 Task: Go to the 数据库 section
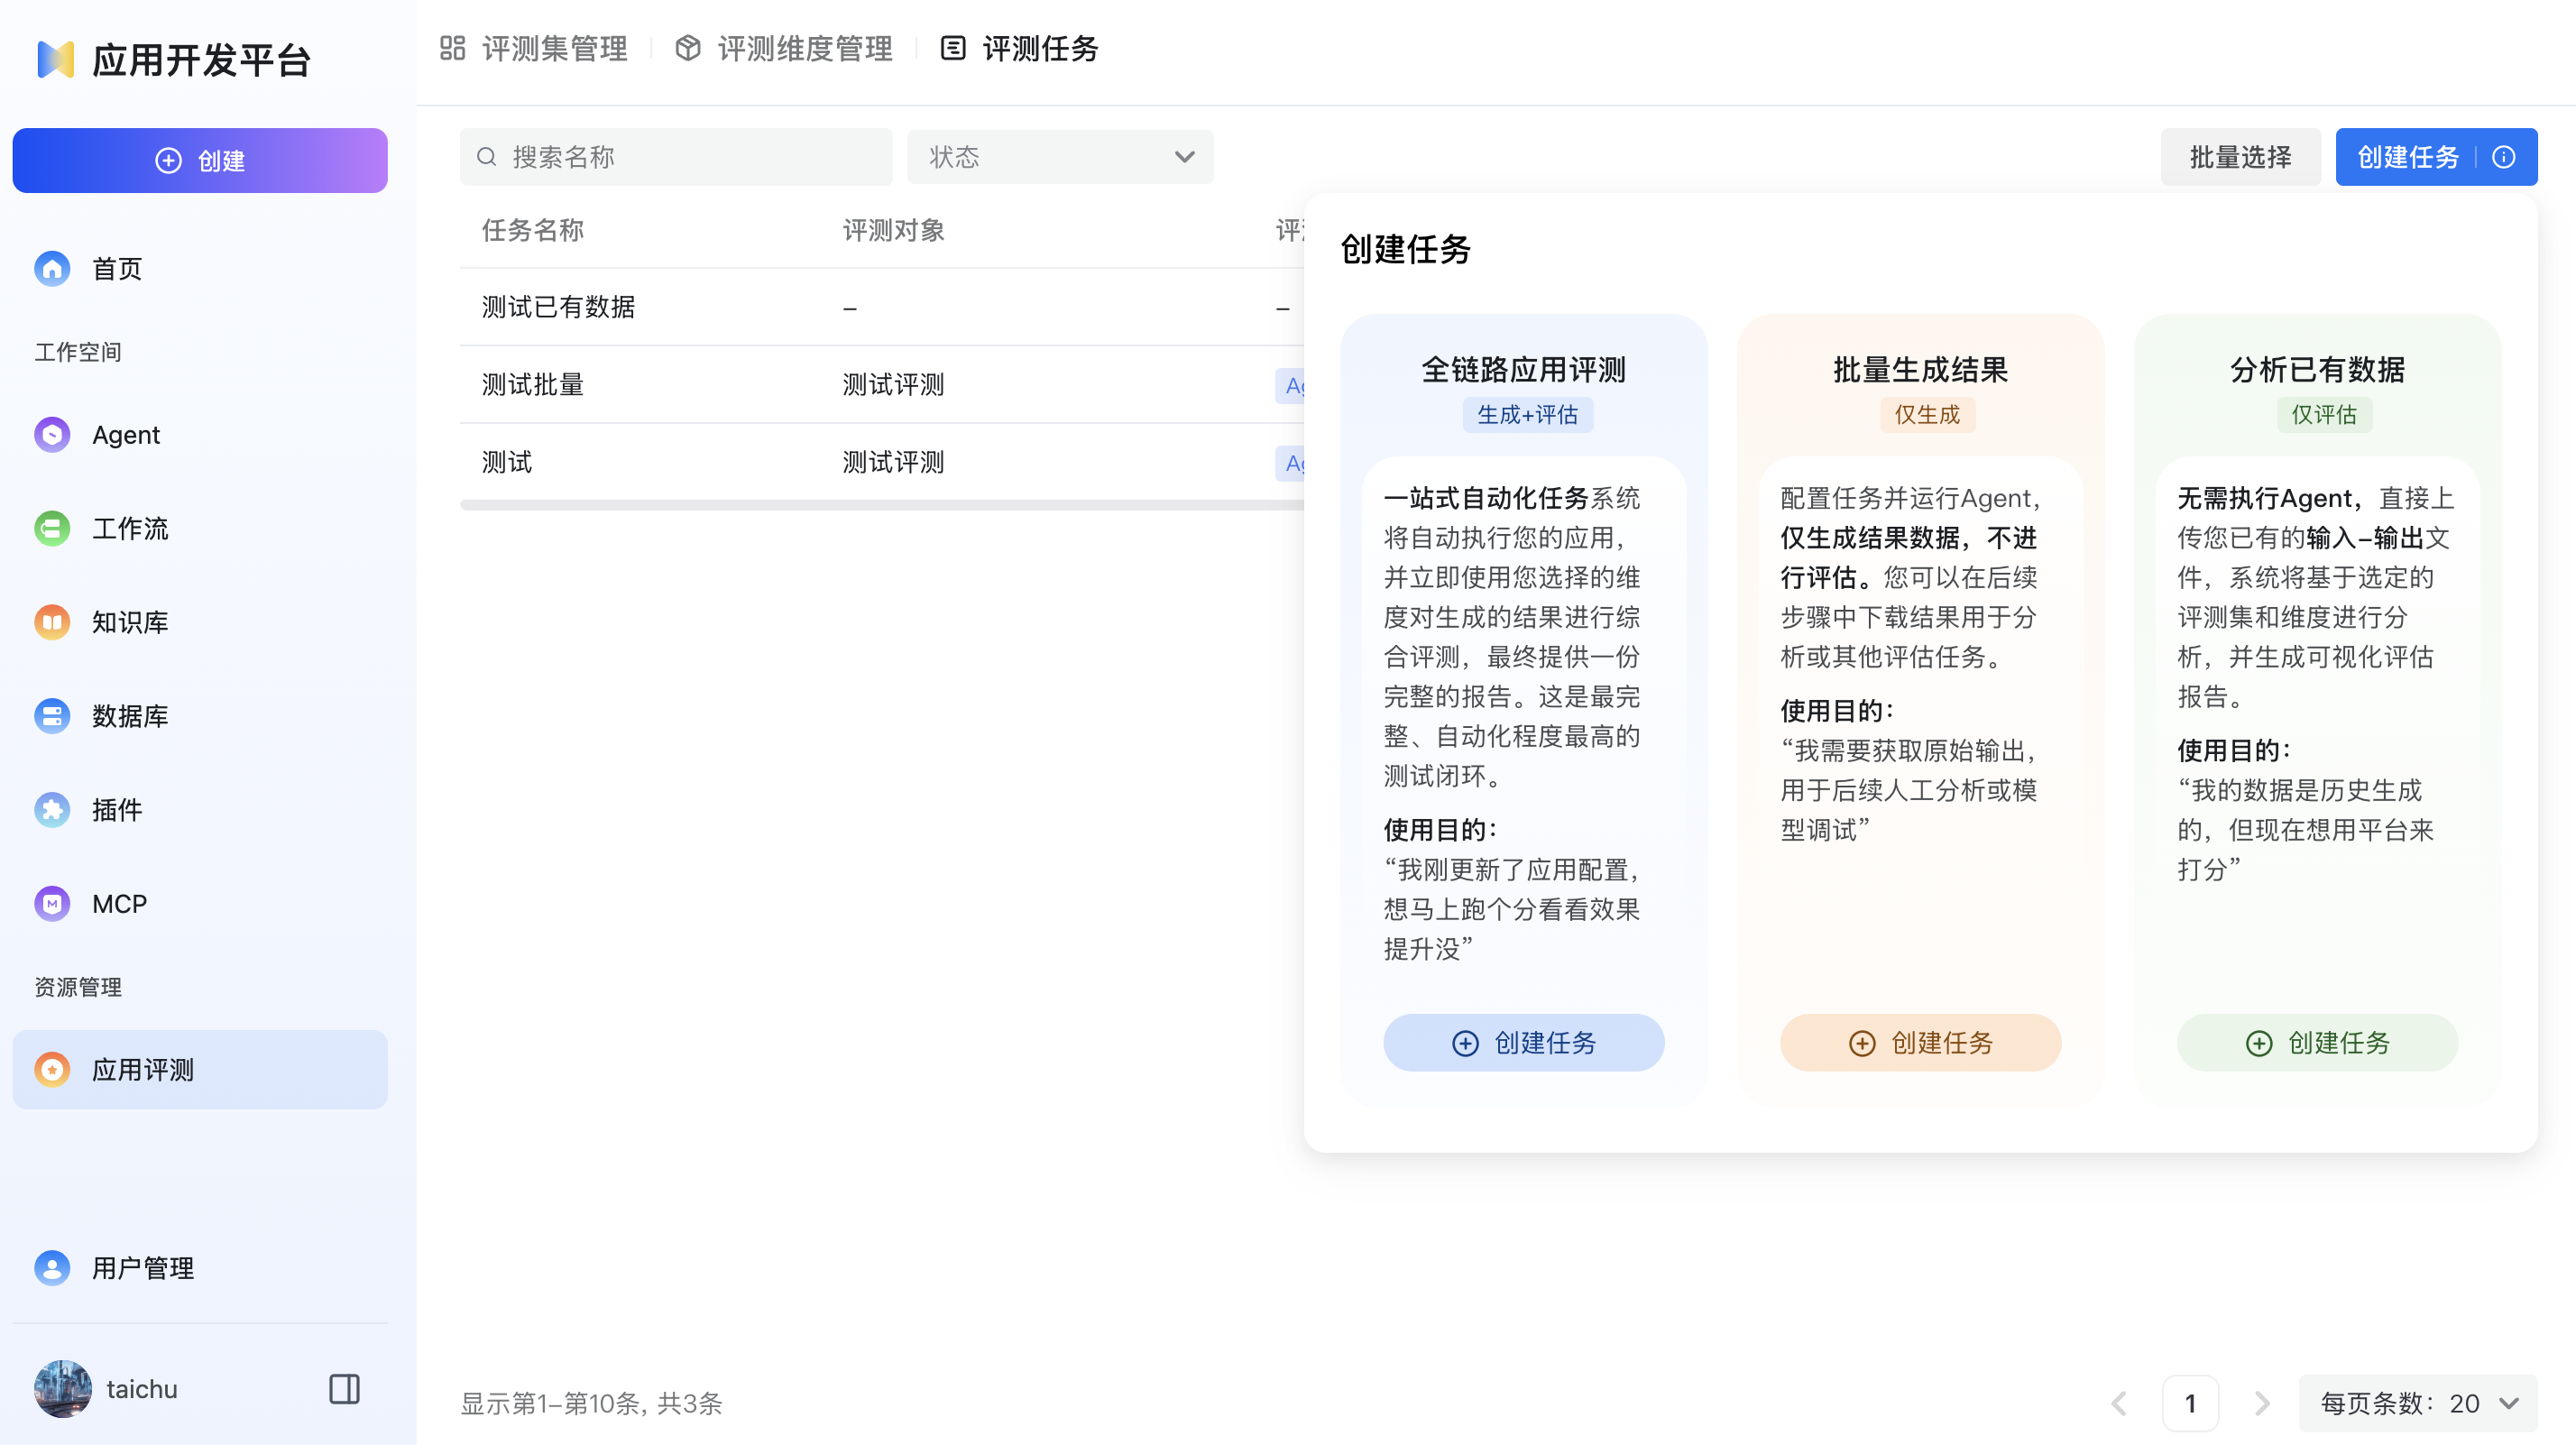129,715
